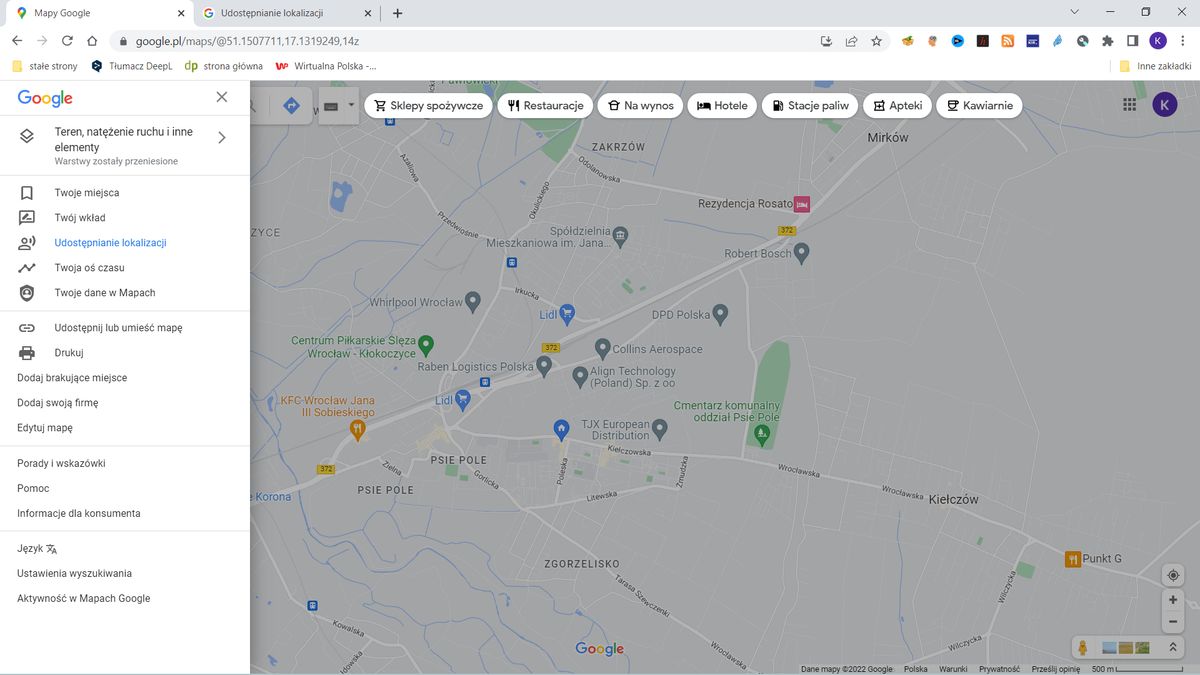Select Udostępnianie lokalizacji in the sidebar menu
Viewport: 1200px width, 675px height.
click(112, 242)
